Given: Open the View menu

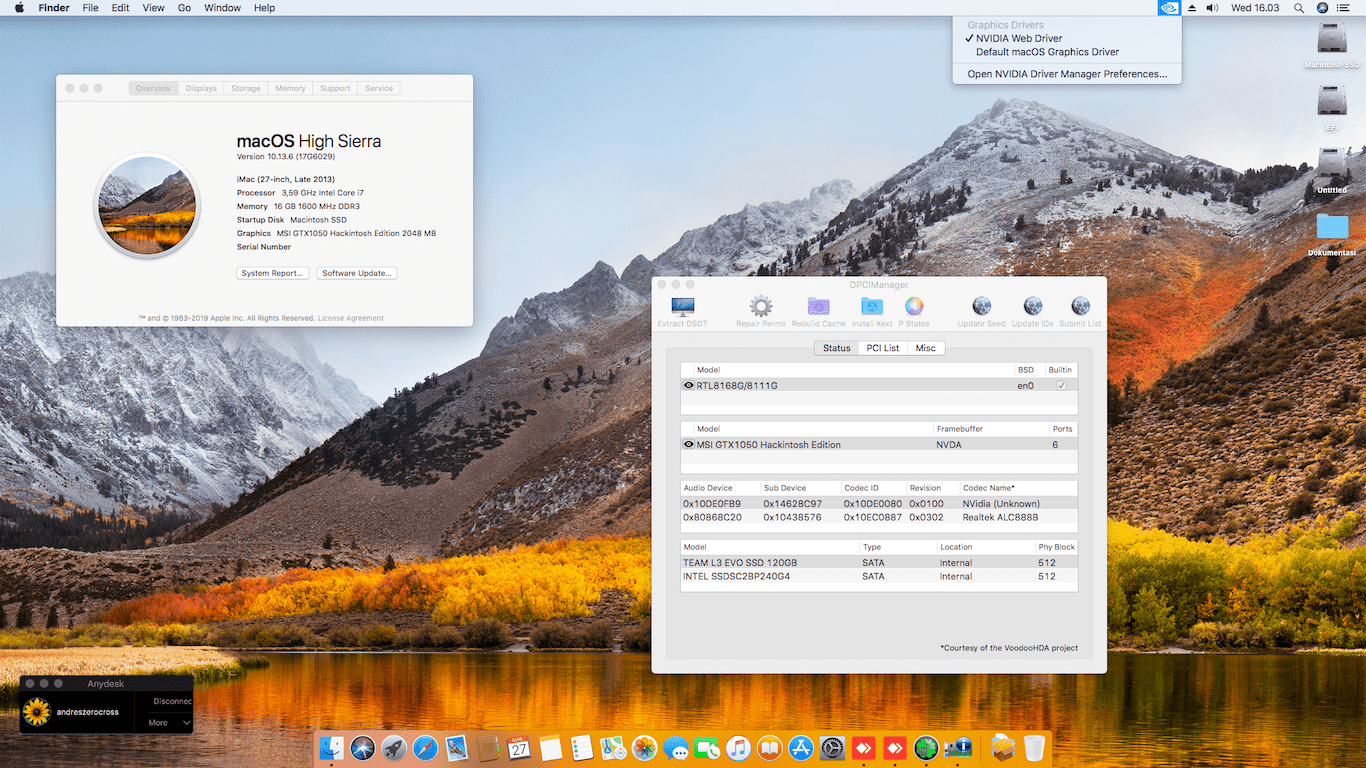Looking at the screenshot, I should [x=153, y=8].
